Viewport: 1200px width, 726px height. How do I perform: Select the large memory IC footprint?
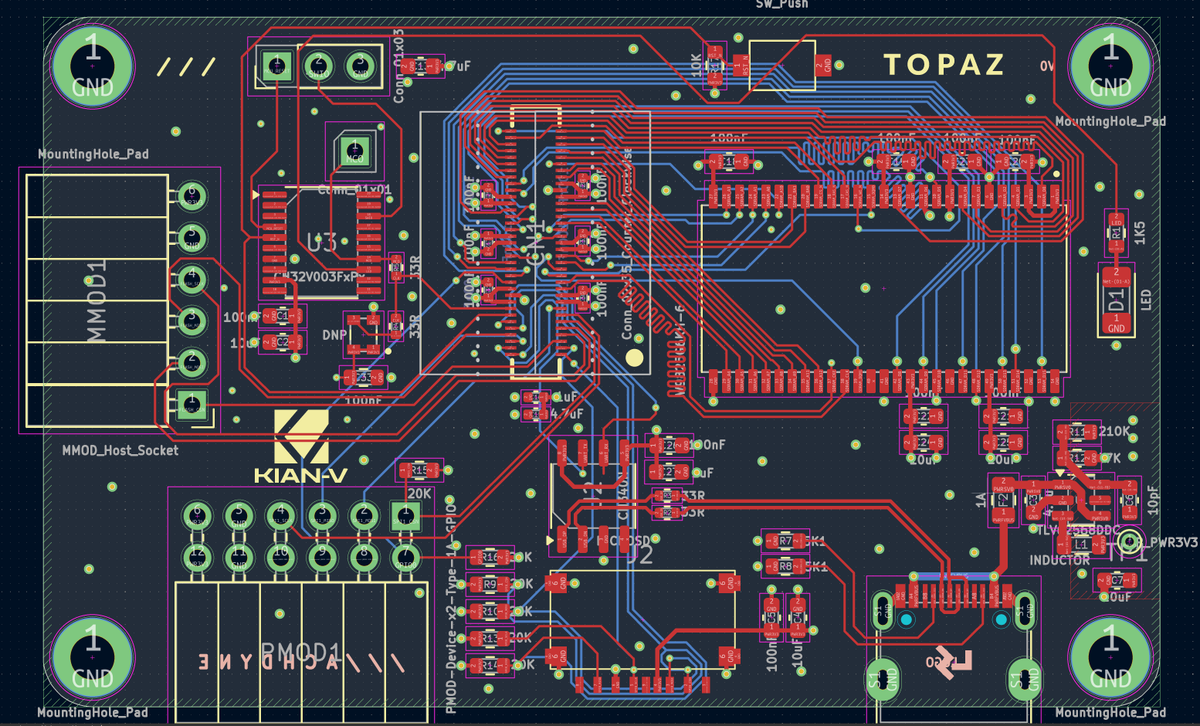pos(885,290)
